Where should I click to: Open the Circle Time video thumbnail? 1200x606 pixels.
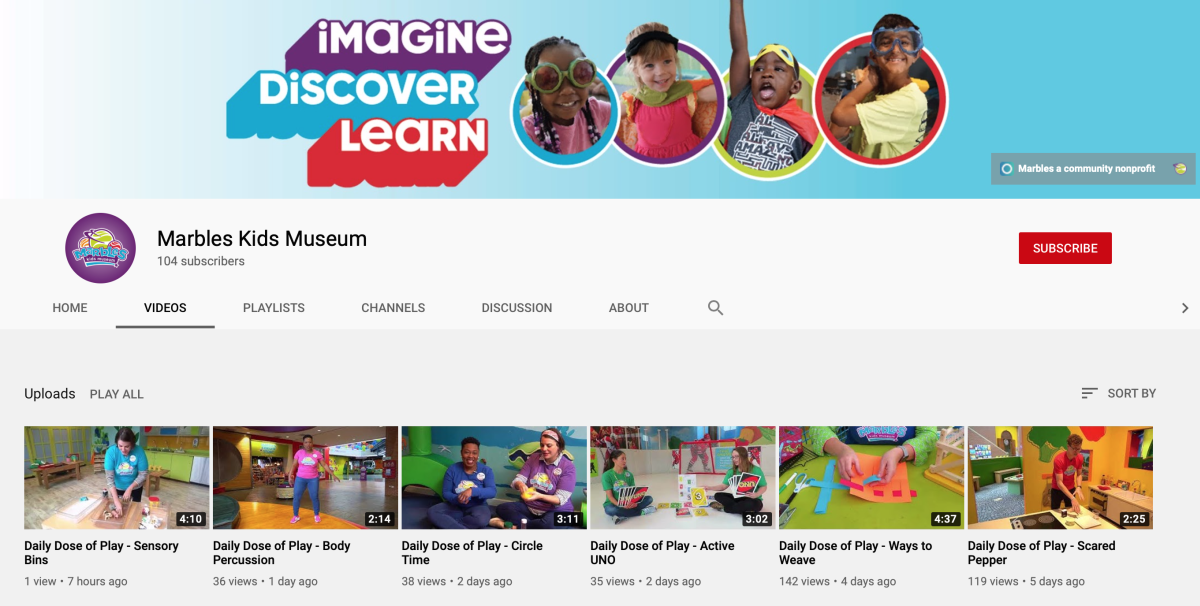(x=494, y=478)
